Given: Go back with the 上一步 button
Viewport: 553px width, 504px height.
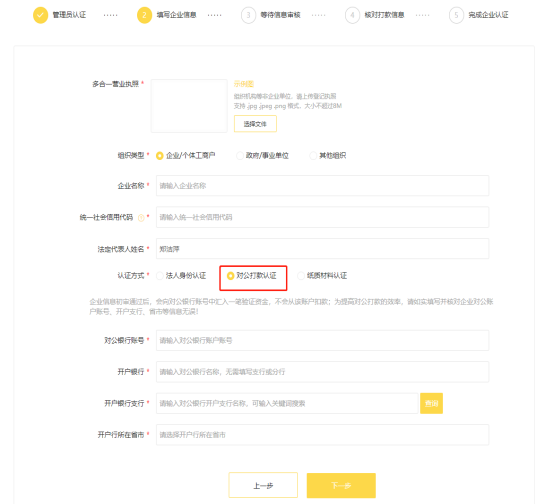Looking at the screenshot, I should point(263,485).
